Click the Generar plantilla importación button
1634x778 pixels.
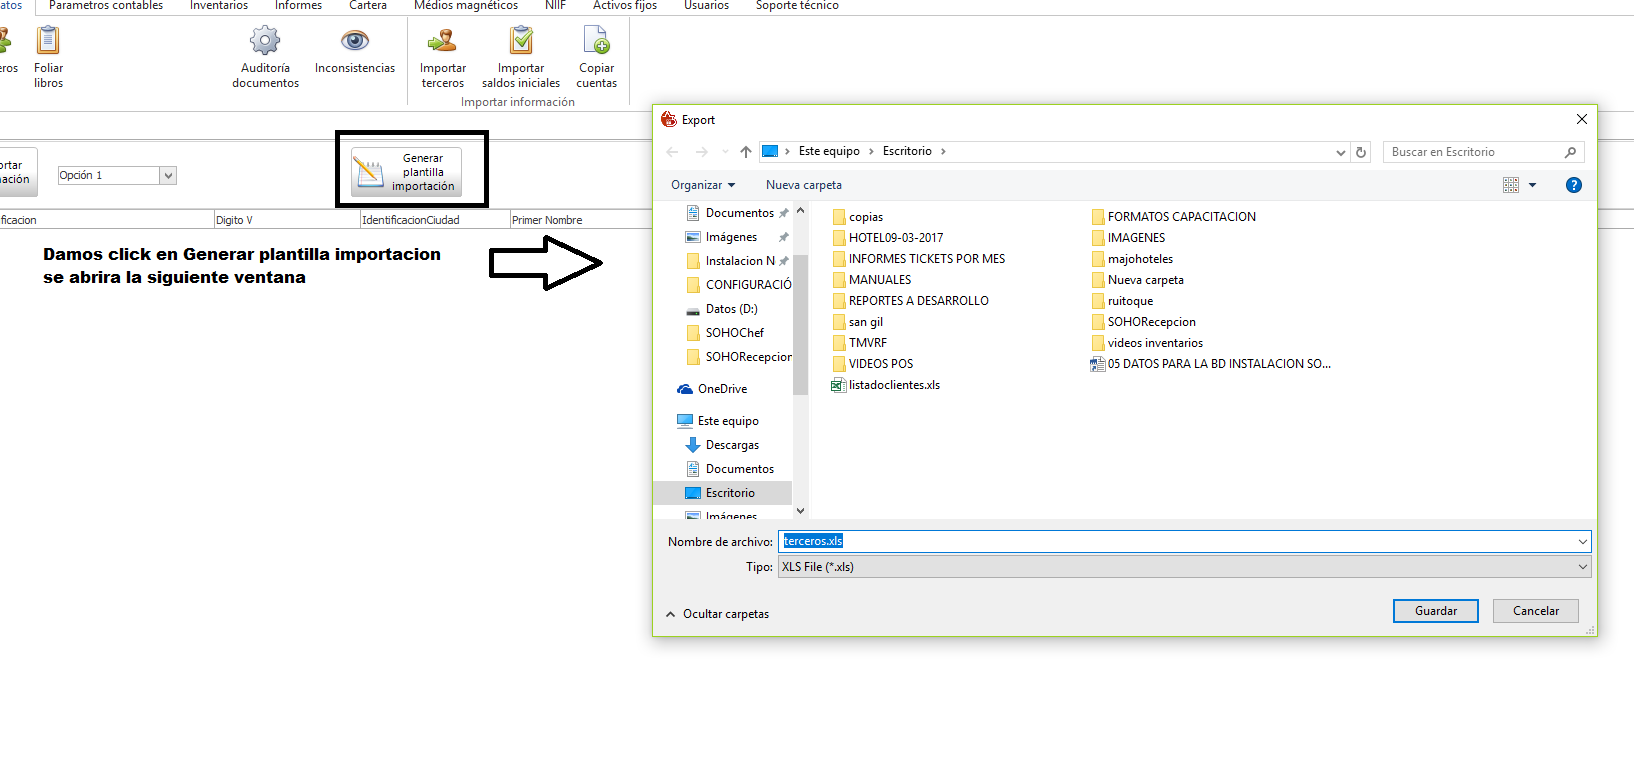tap(406, 172)
